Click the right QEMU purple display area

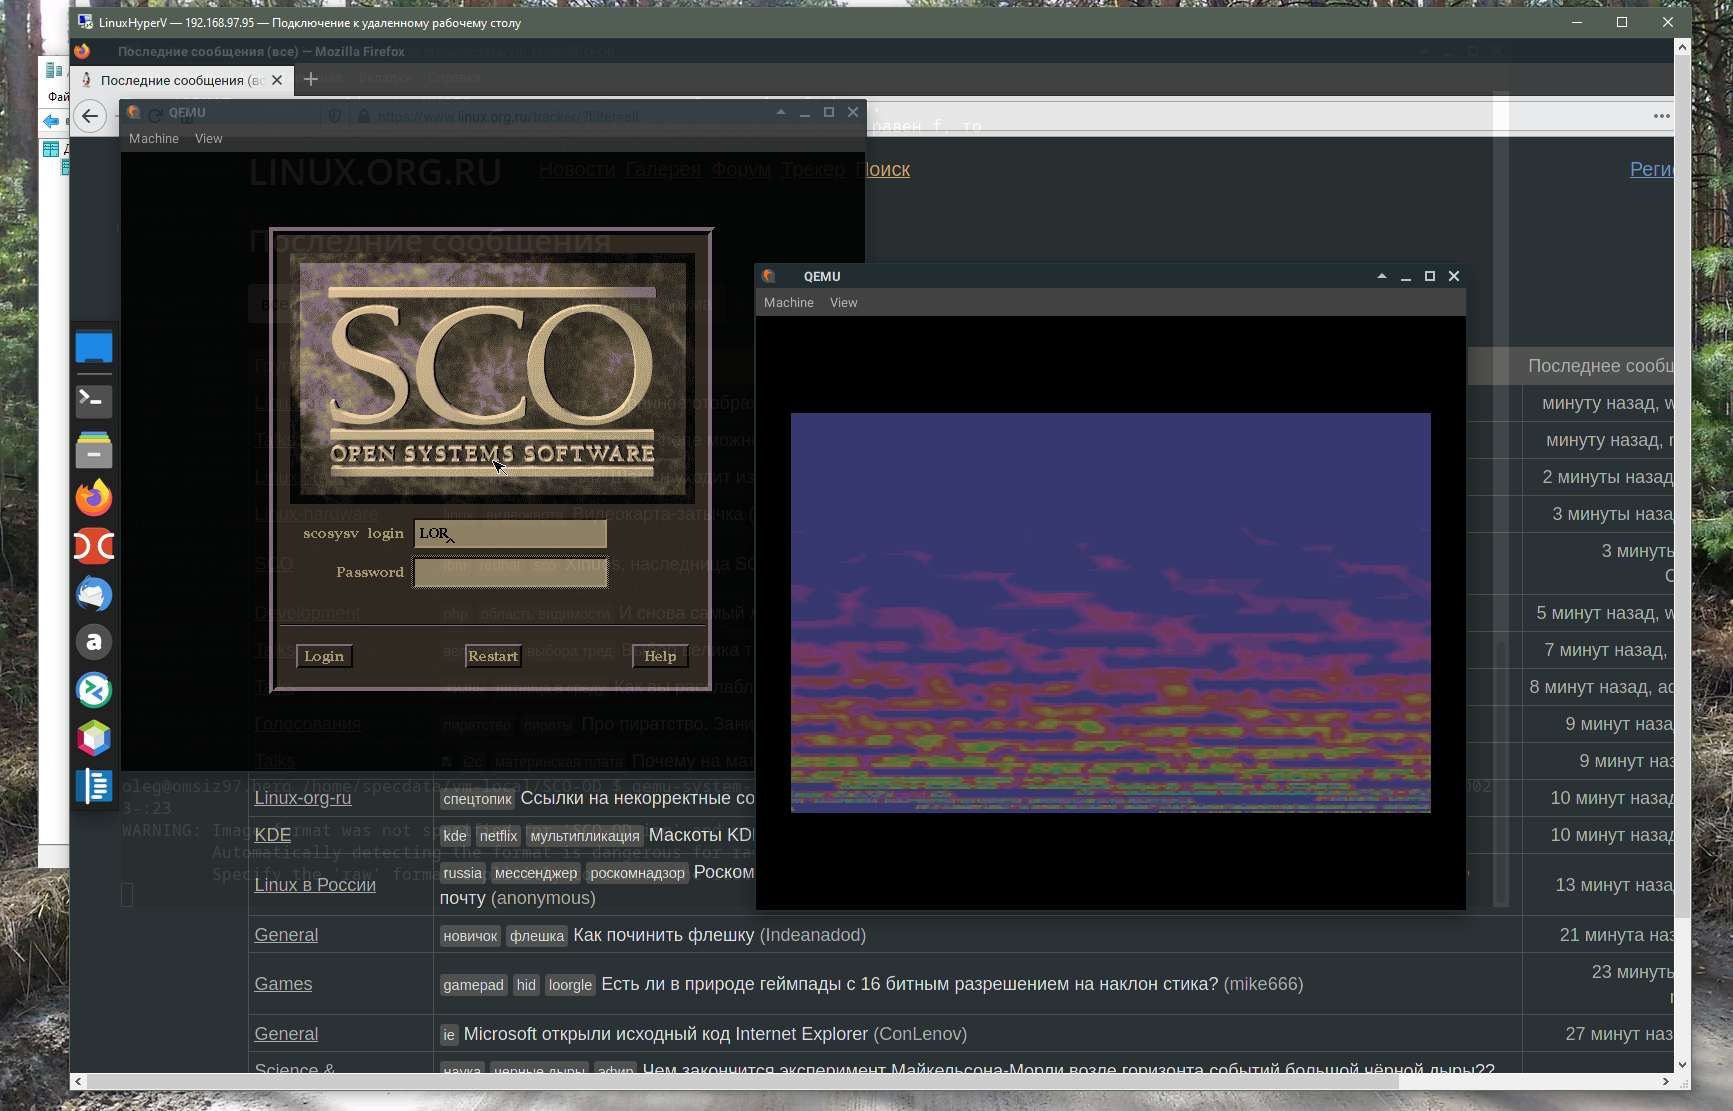click(1111, 613)
